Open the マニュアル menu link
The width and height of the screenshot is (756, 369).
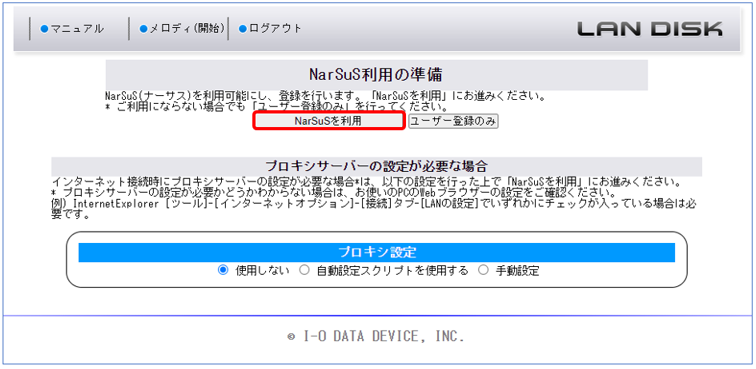(77, 29)
